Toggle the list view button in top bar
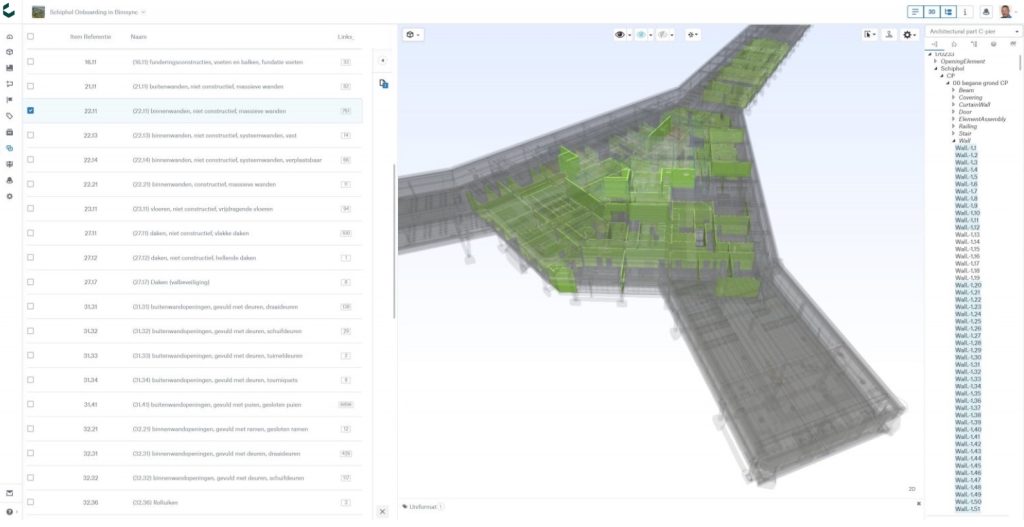 pos(916,12)
